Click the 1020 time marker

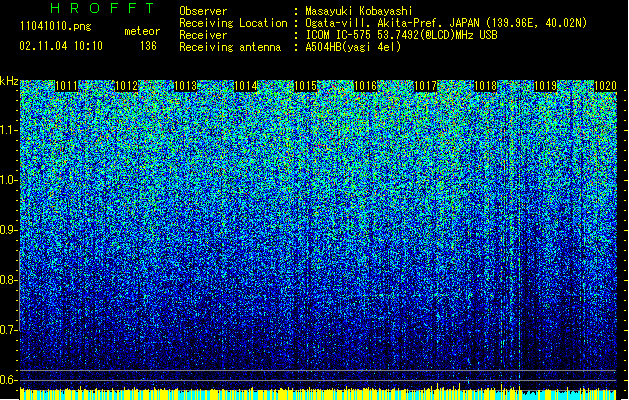coord(605,86)
